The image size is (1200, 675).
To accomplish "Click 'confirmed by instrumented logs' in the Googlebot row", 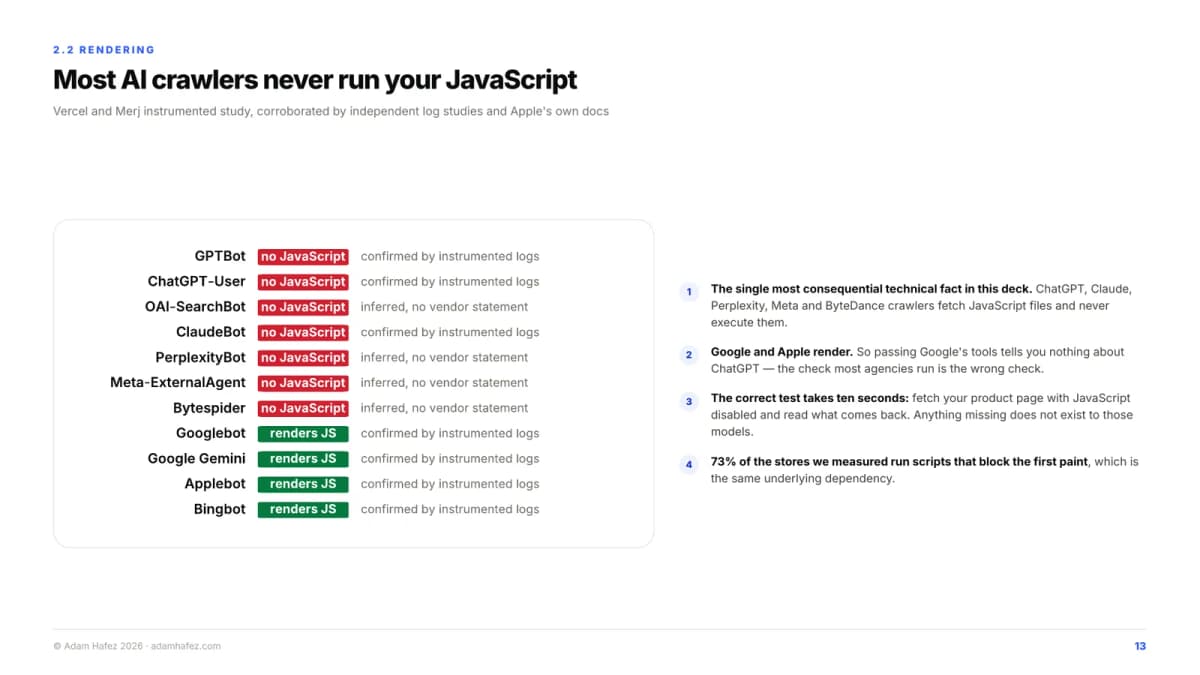I will 450,433.
